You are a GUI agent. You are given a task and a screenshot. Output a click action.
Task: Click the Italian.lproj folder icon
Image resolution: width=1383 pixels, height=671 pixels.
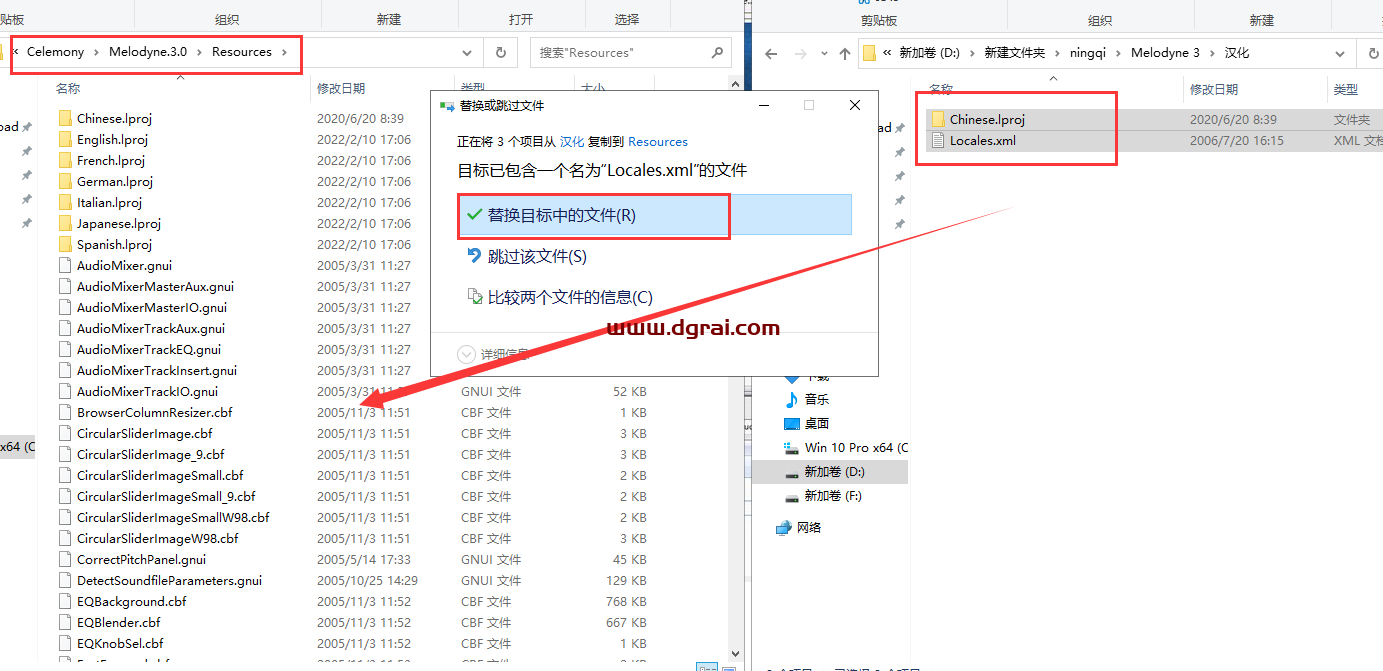coord(65,202)
